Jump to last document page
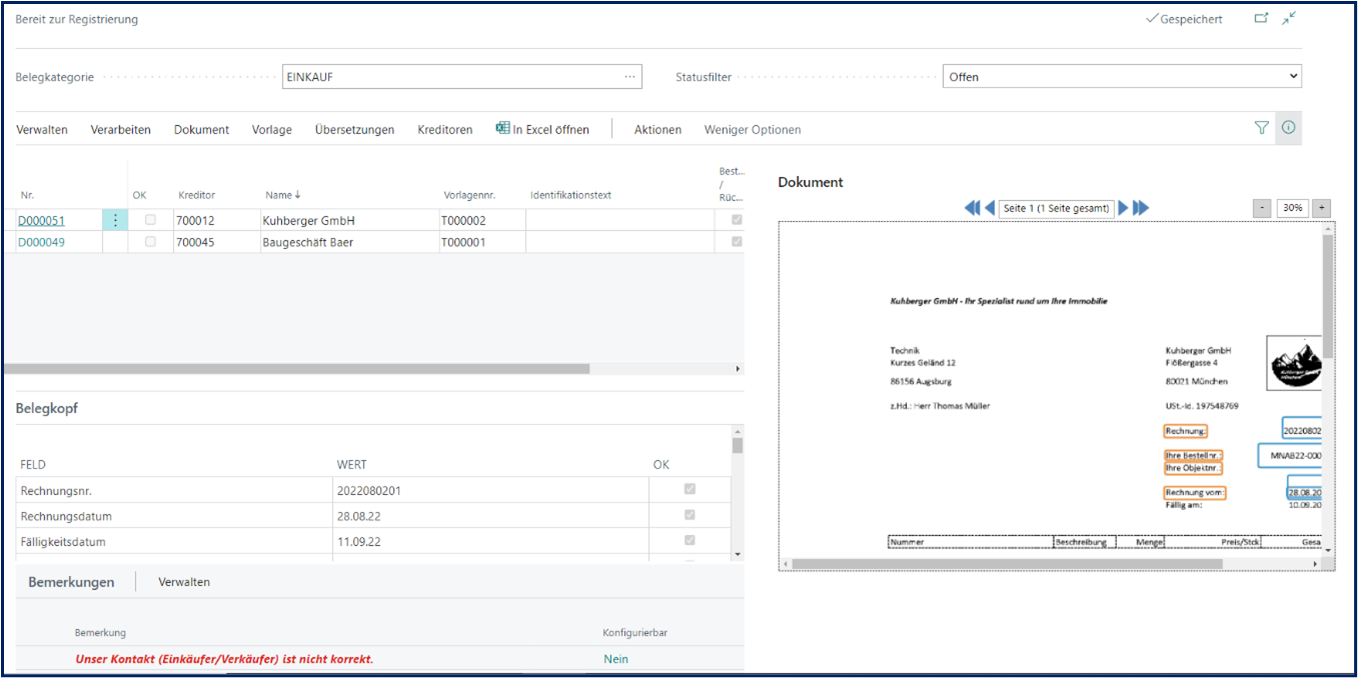Screen dimensions: 1358x678 pos(1141,208)
